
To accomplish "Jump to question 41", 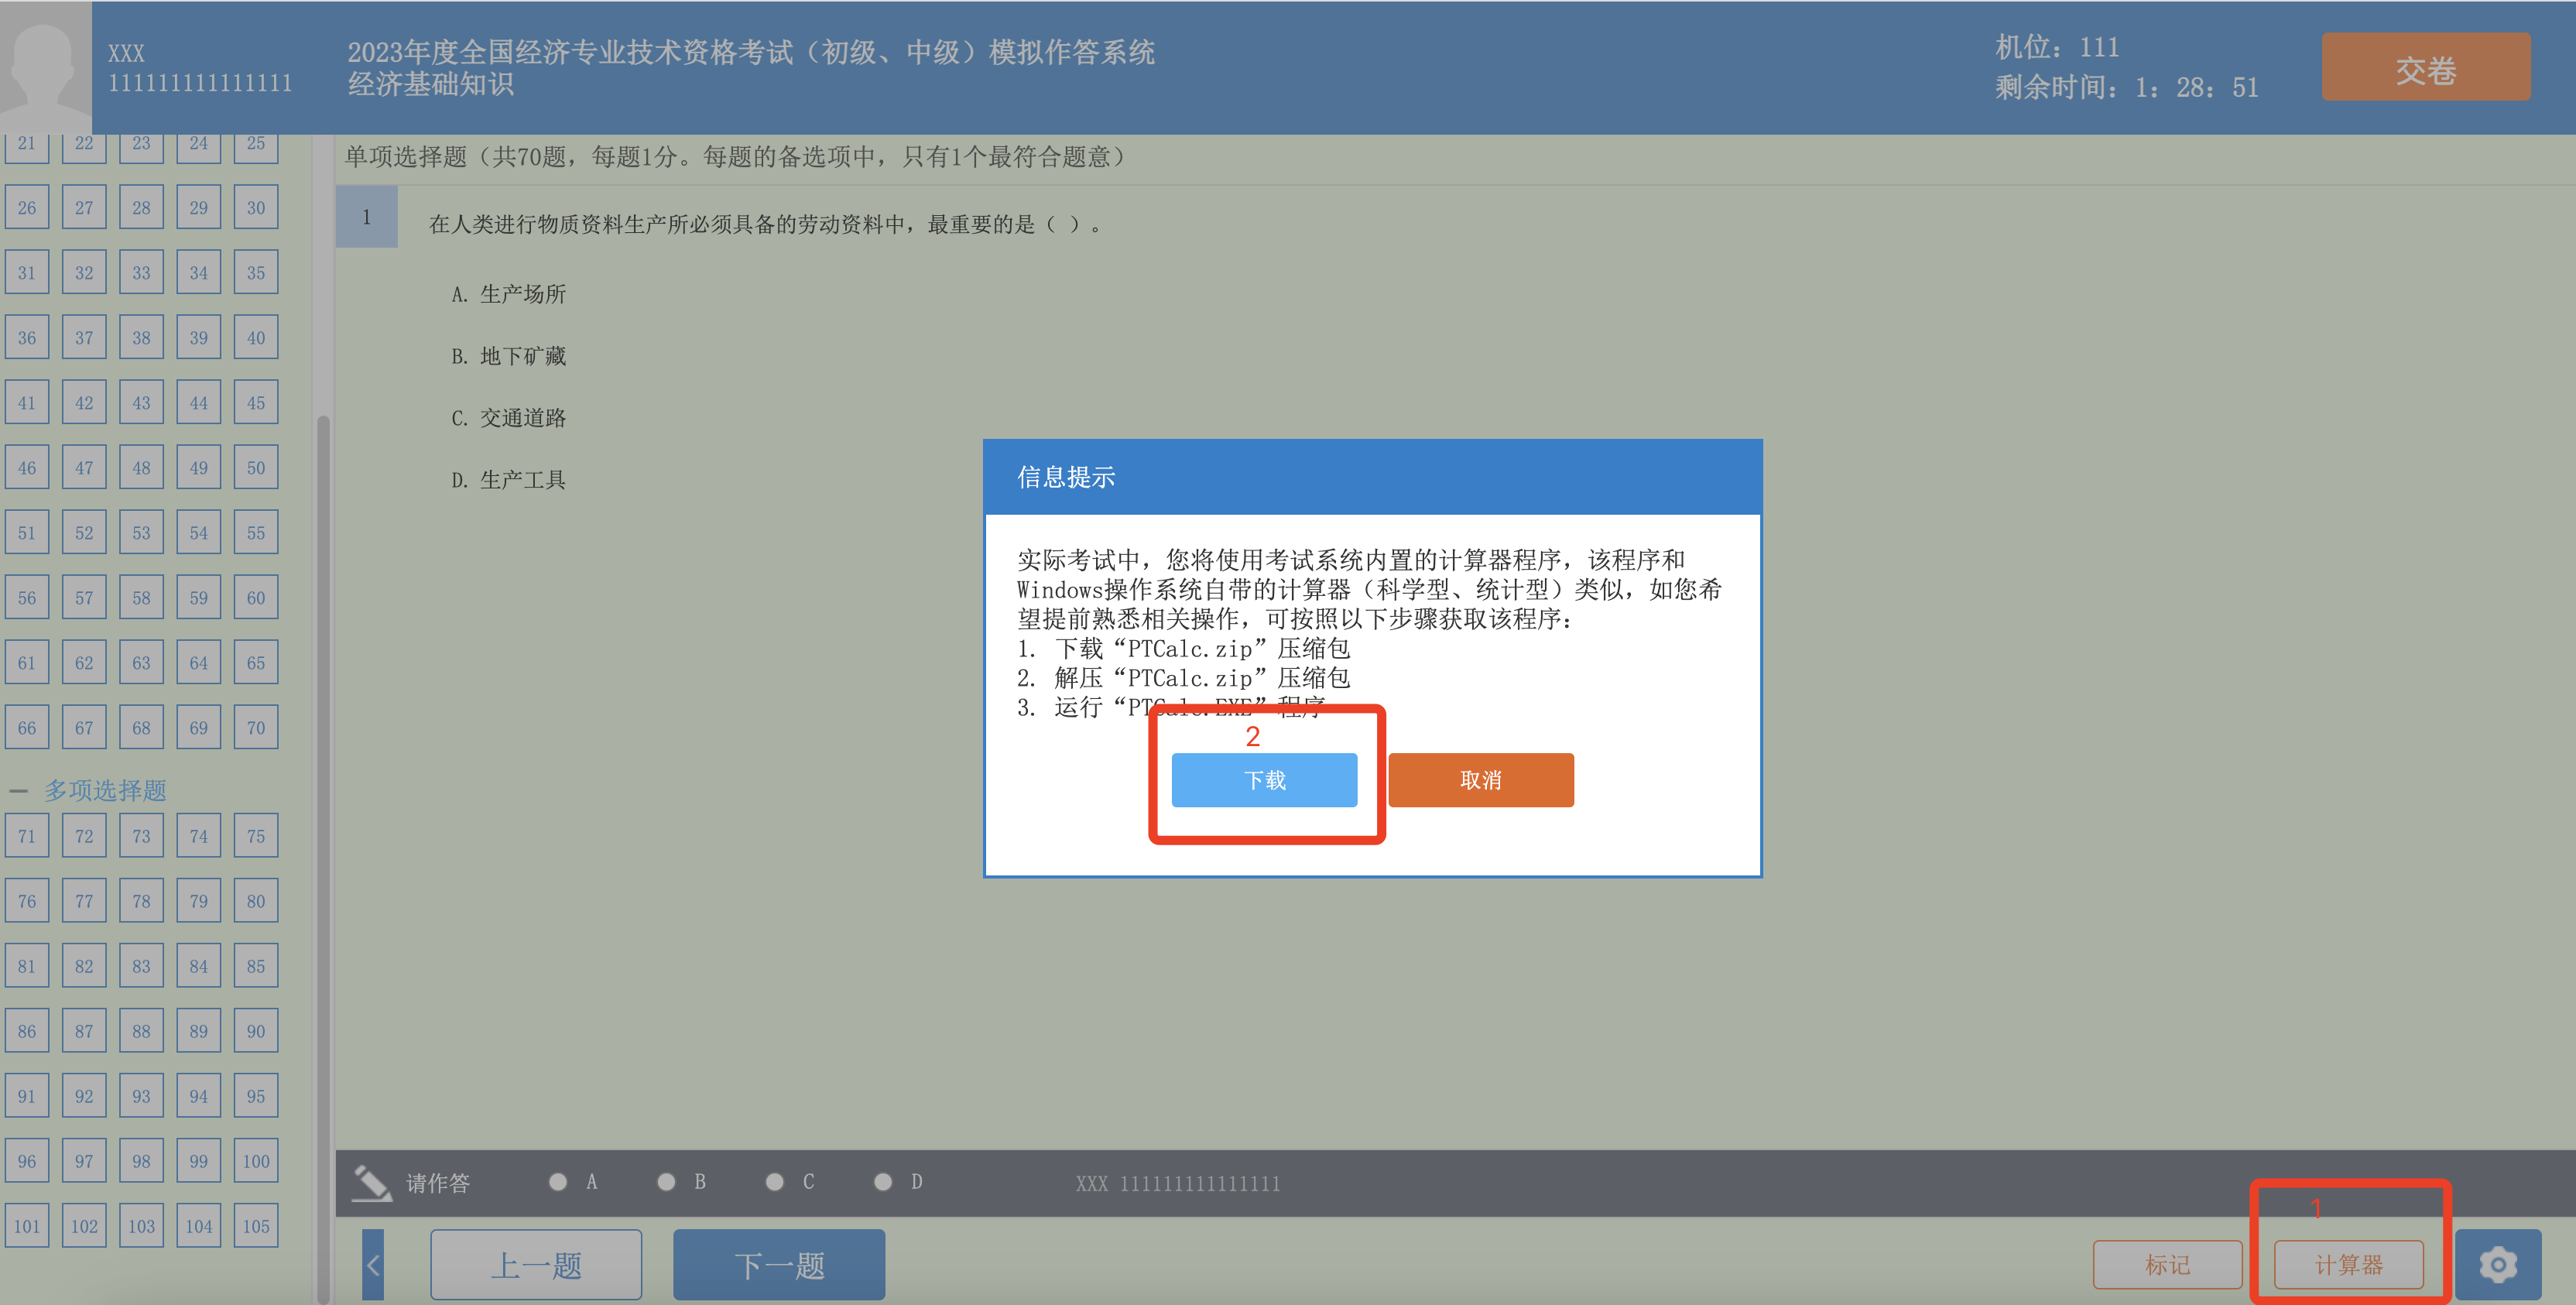I will [x=27, y=403].
